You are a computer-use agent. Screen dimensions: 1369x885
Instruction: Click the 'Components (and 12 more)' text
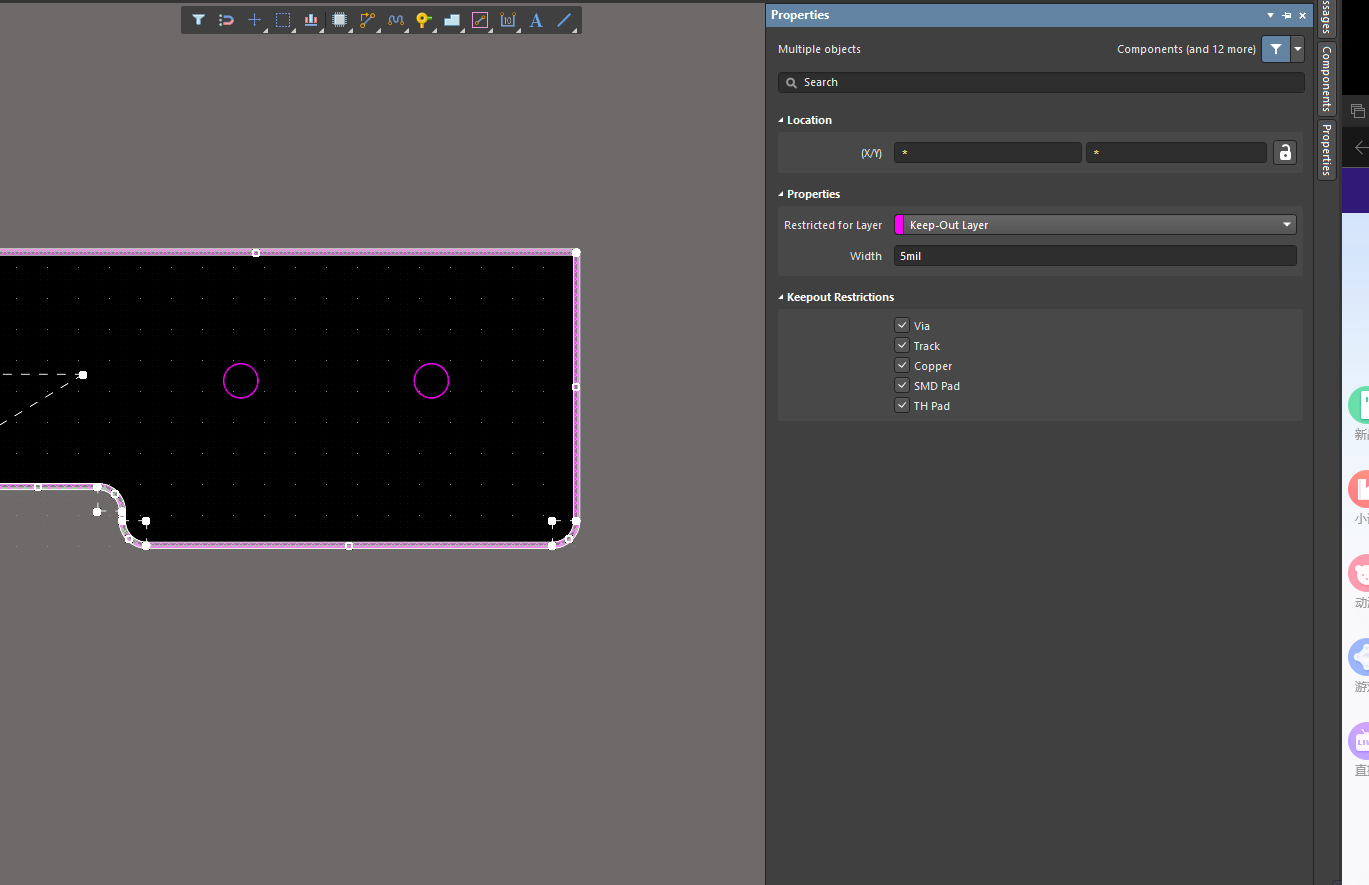coord(1186,49)
